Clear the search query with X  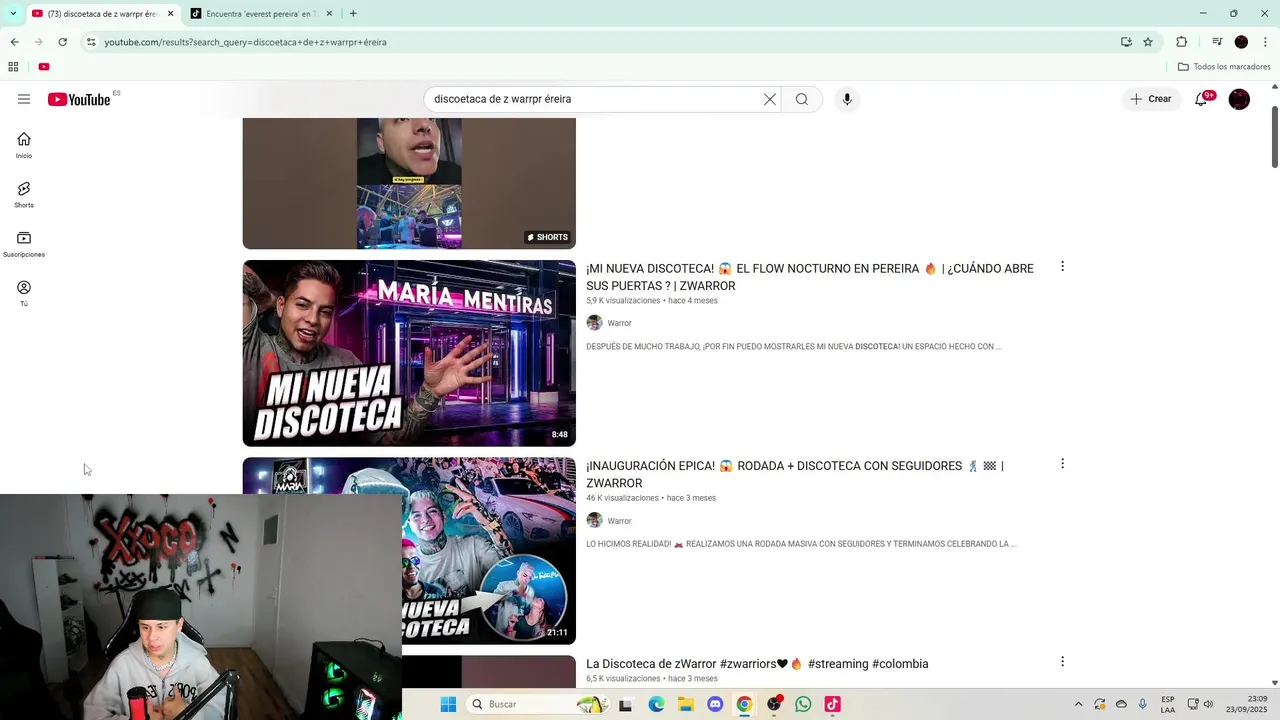tap(770, 99)
